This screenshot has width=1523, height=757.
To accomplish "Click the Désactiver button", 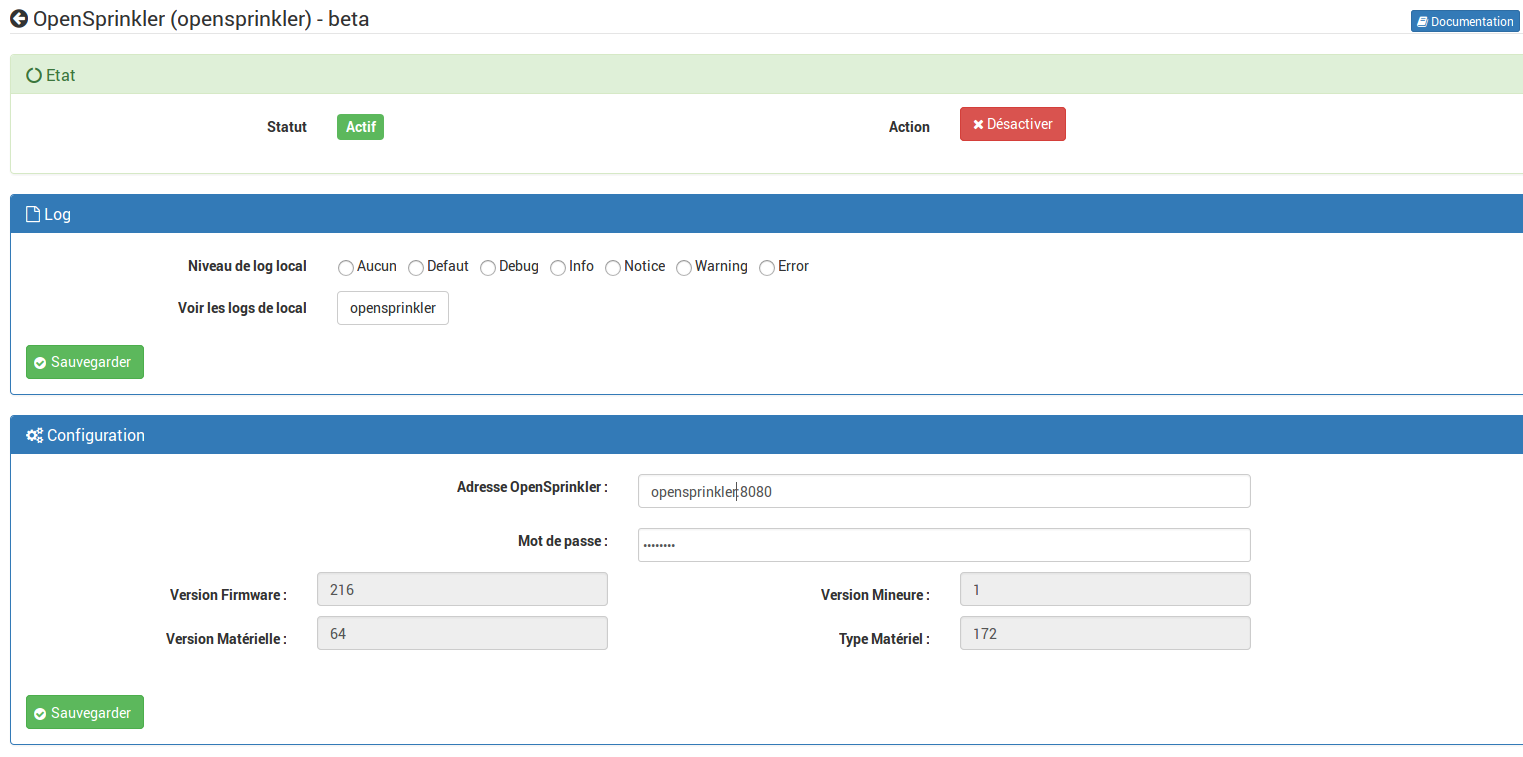I will [1013, 124].
